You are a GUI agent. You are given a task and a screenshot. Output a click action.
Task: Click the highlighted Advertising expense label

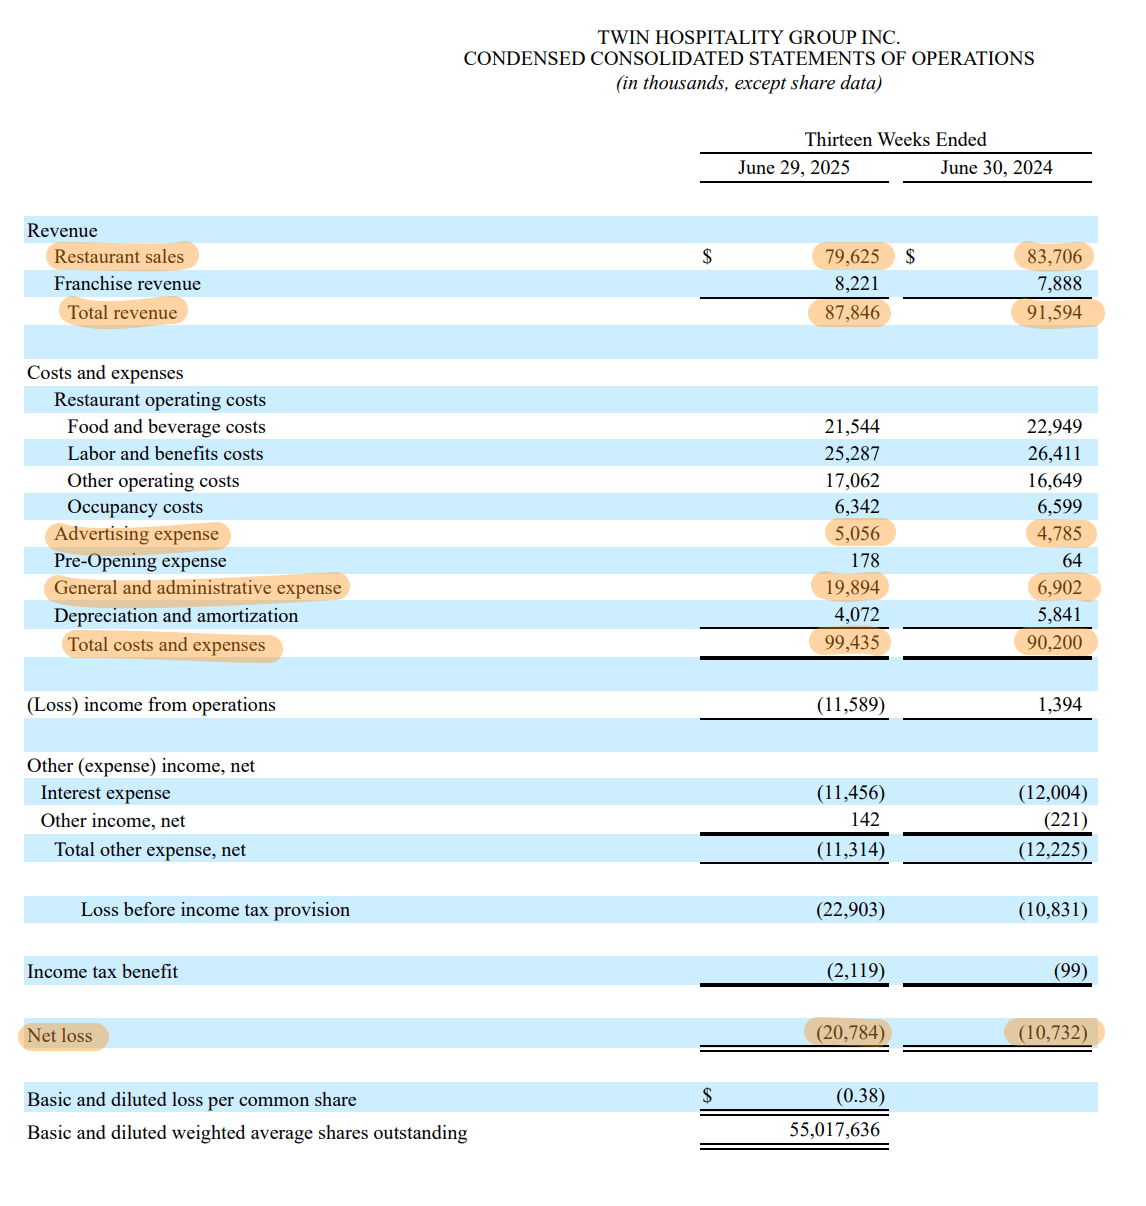coord(136,534)
